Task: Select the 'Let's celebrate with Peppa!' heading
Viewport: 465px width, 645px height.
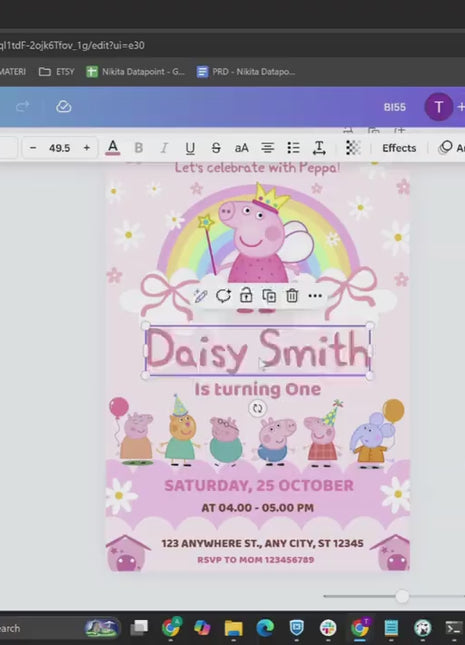Action: [x=258, y=167]
